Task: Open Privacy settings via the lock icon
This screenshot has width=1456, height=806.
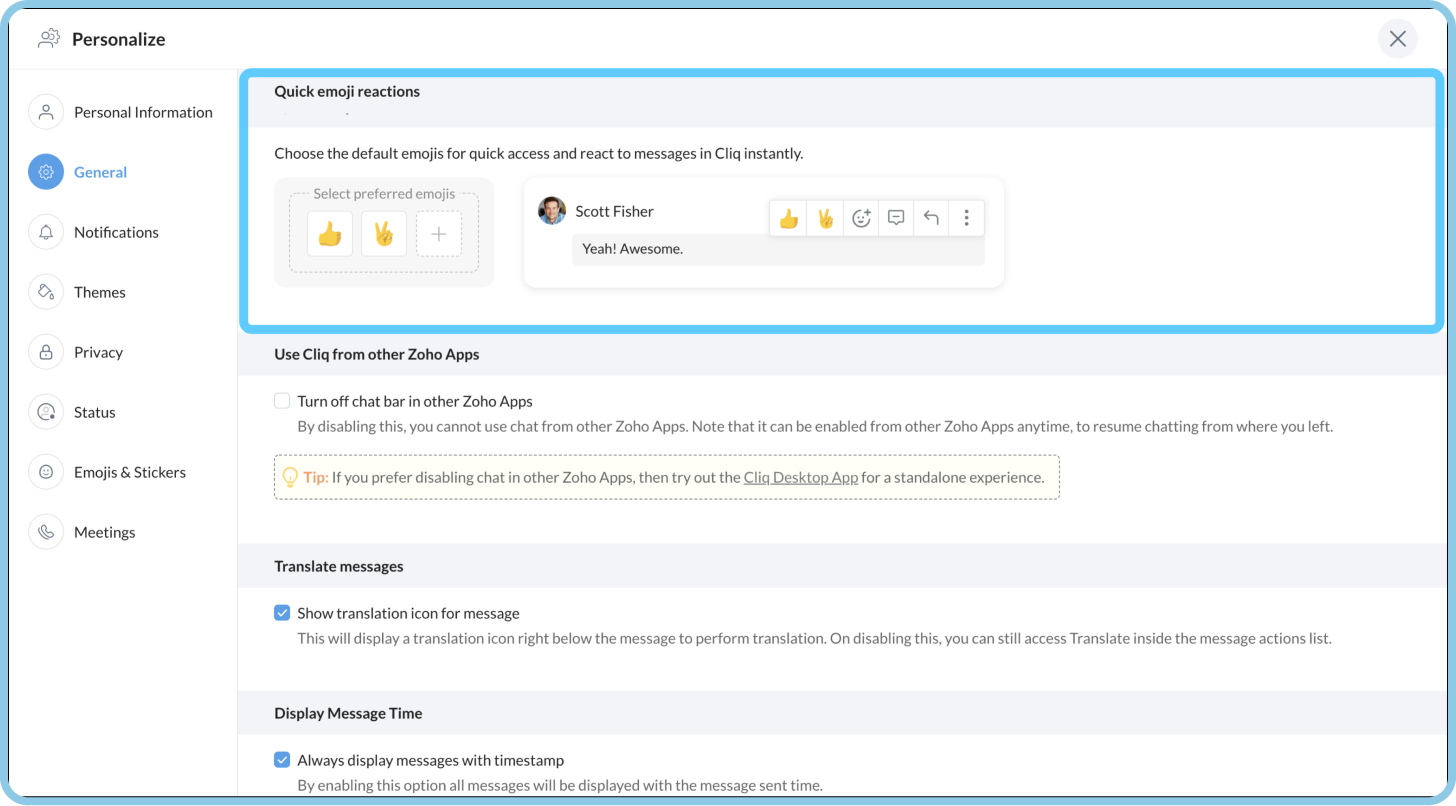Action: pyautogui.click(x=45, y=351)
